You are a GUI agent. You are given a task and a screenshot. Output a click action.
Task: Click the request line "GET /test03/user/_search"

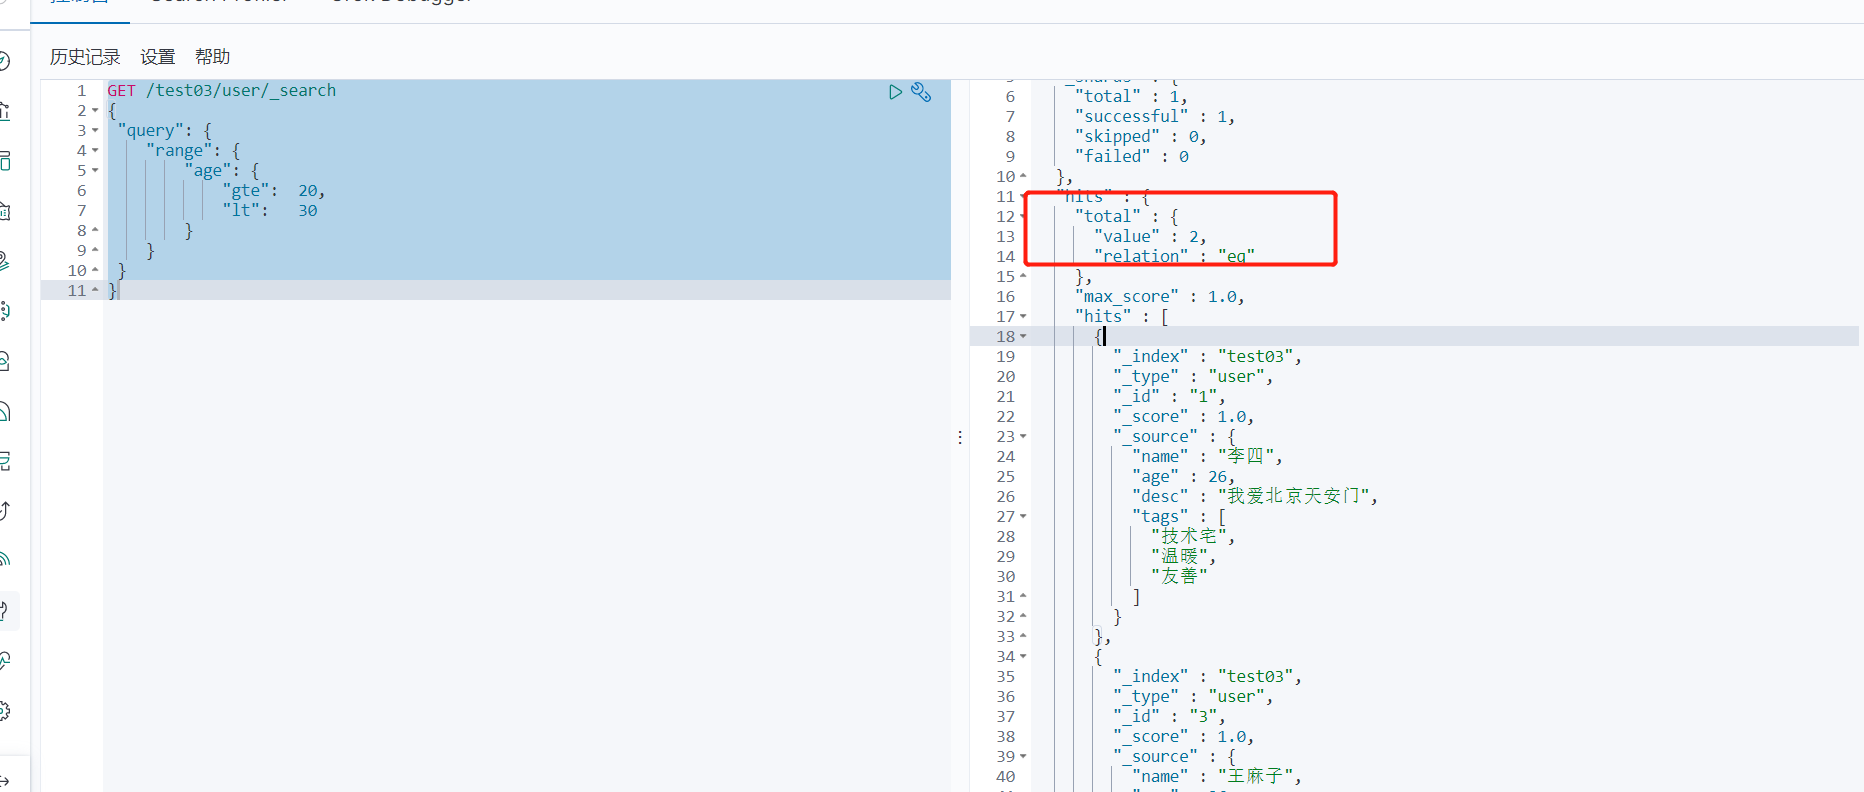222,90
